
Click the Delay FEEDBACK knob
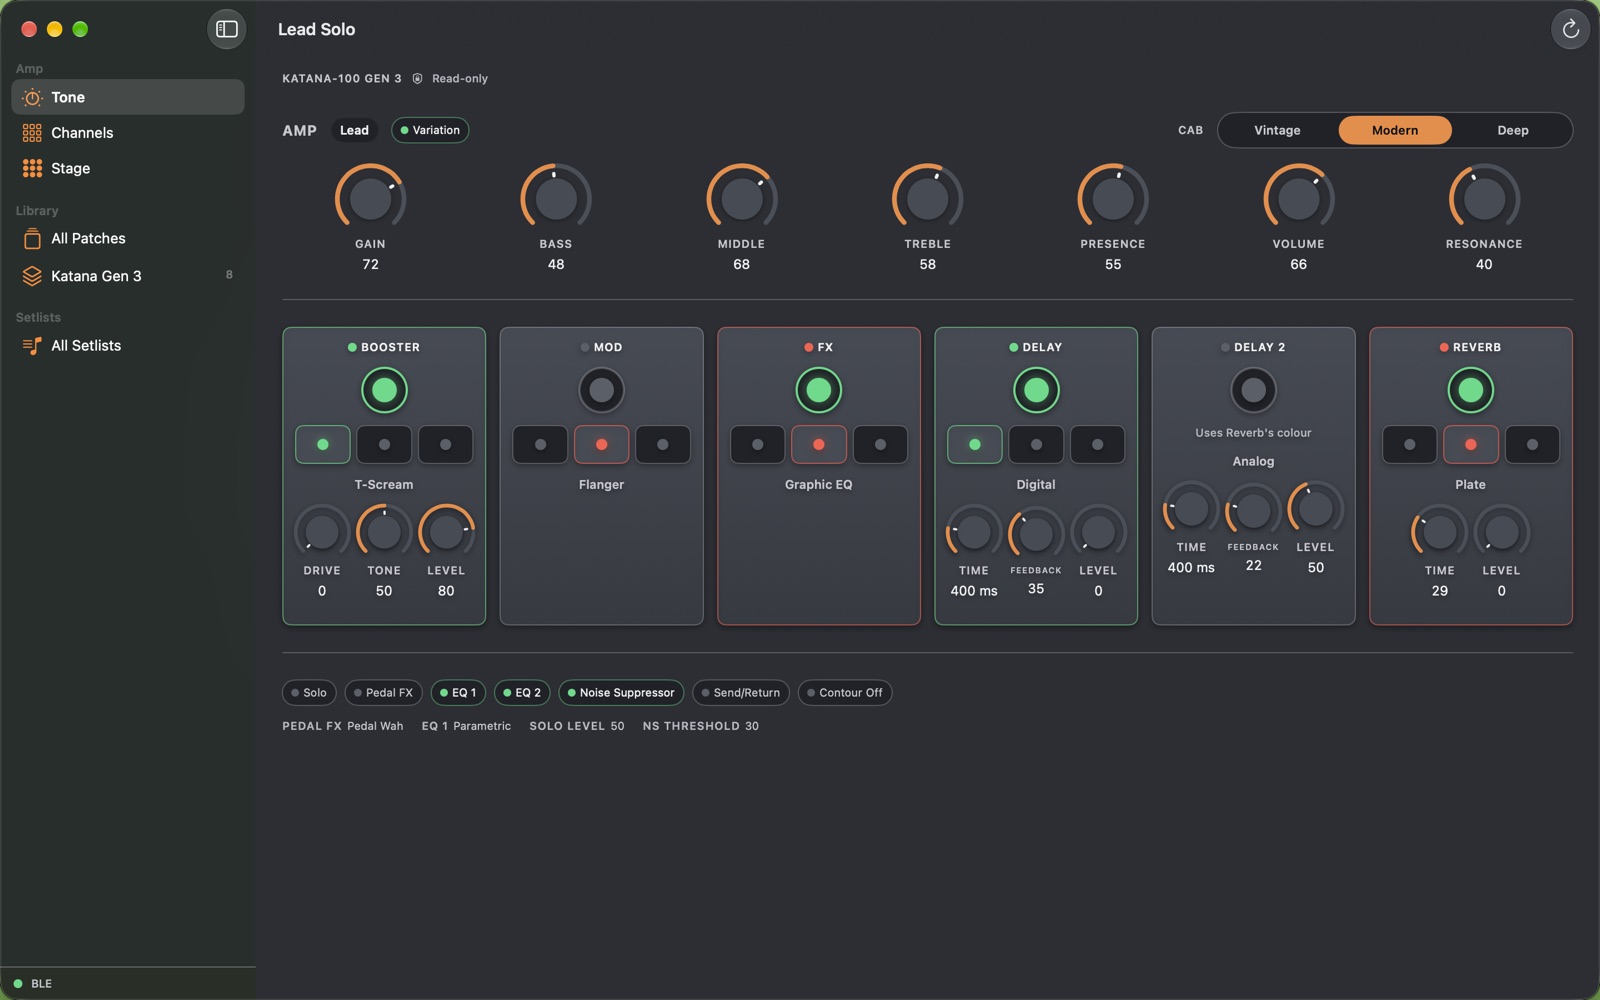(1036, 533)
